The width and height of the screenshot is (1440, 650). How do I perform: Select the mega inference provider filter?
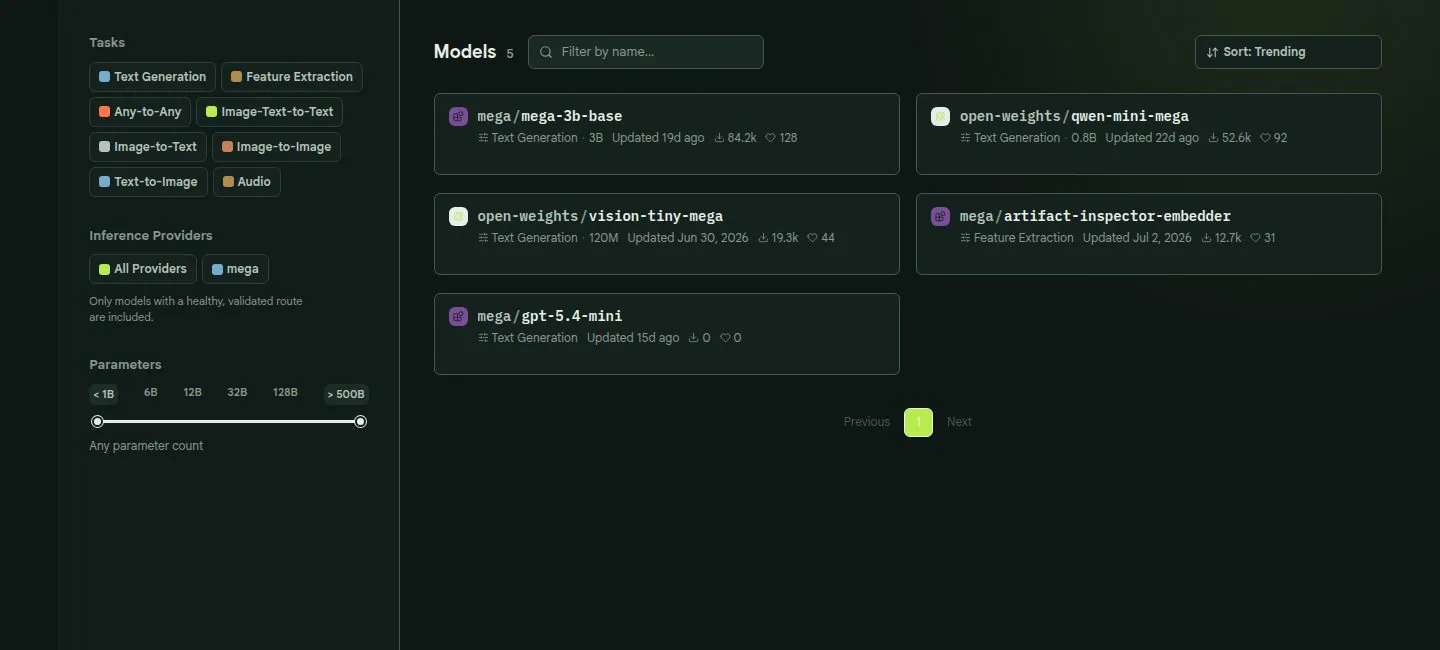(235, 269)
